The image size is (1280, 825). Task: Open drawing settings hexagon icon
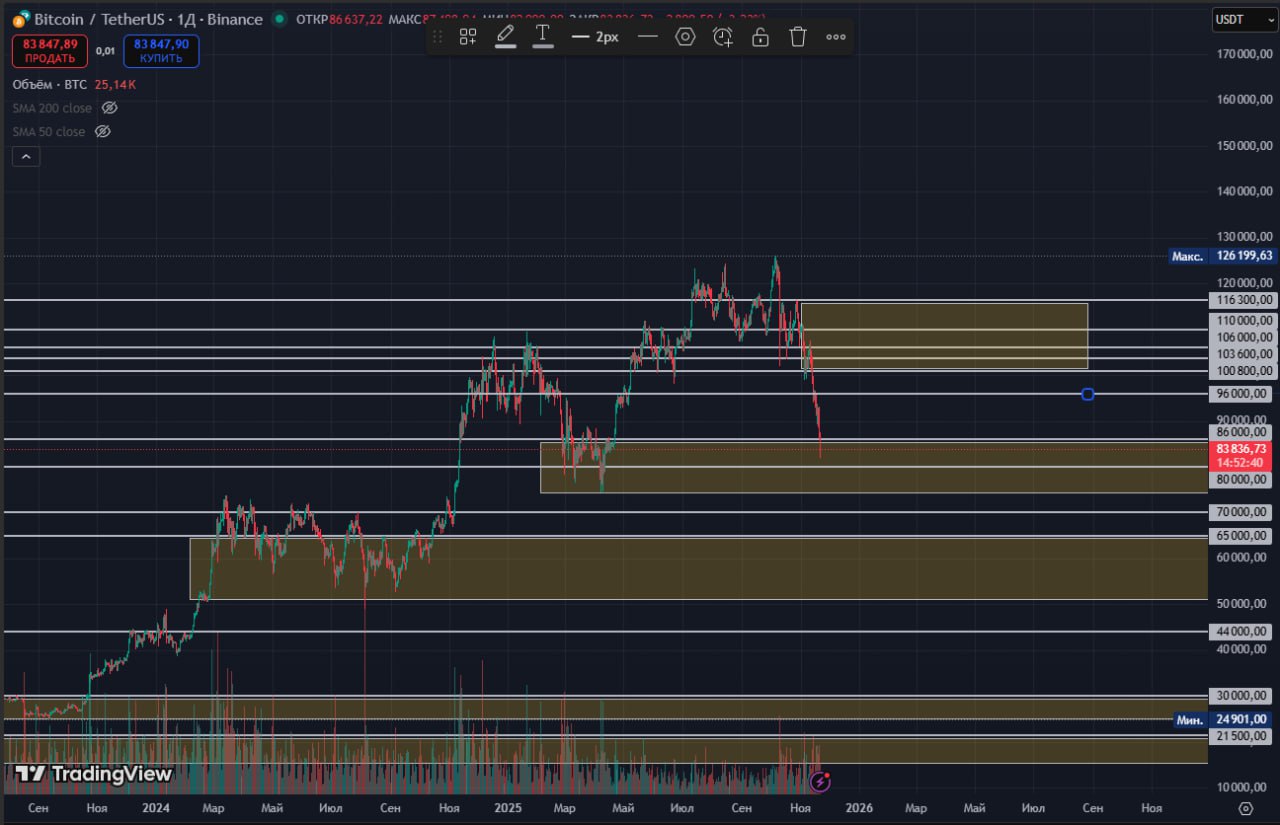pyautogui.click(x=685, y=37)
